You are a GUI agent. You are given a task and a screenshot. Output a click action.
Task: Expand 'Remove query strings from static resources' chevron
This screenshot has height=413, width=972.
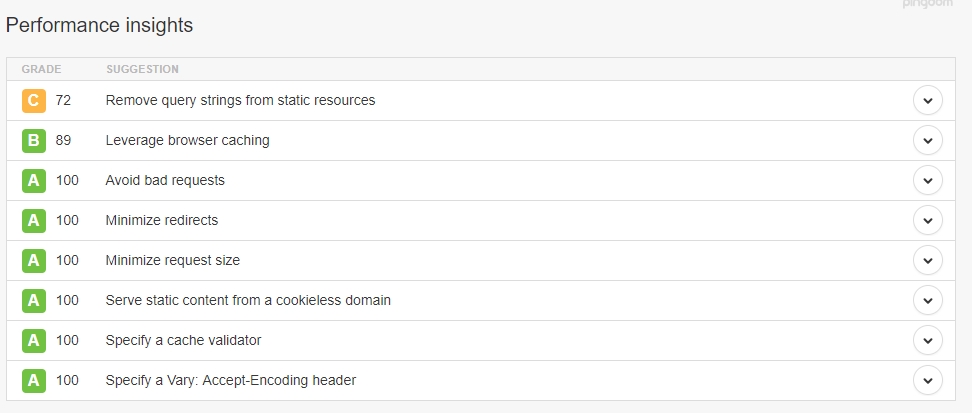tap(927, 100)
